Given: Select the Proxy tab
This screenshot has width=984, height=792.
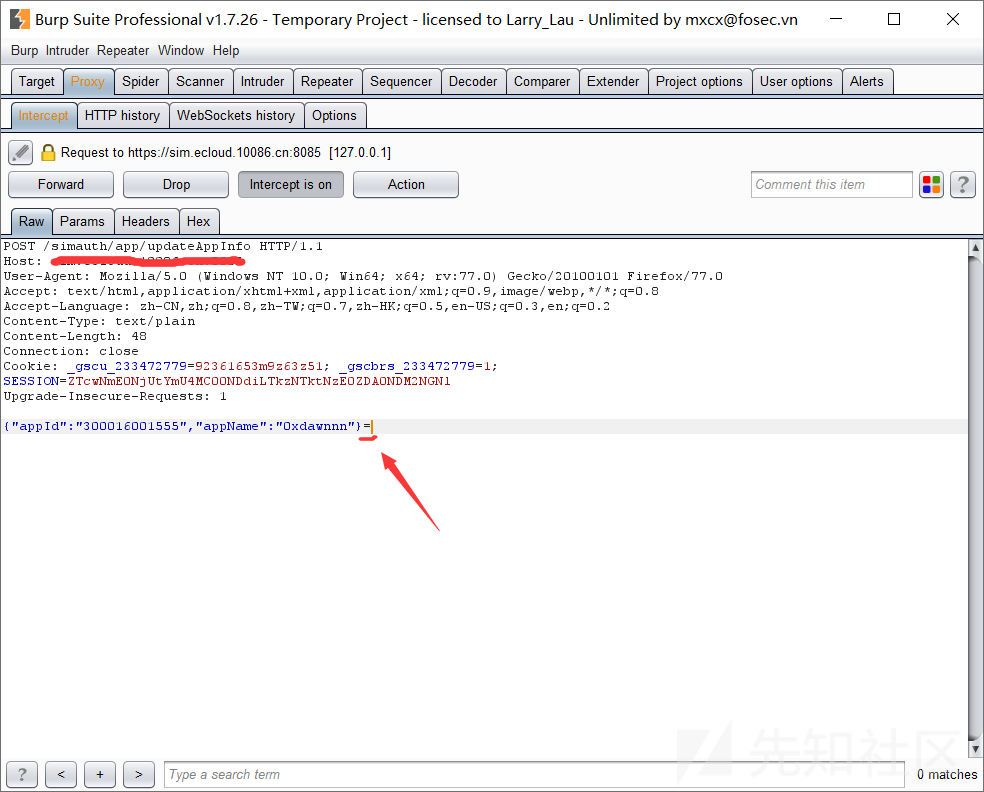Looking at the screenshot, I should pyautogui.click(x=88, y=82).
